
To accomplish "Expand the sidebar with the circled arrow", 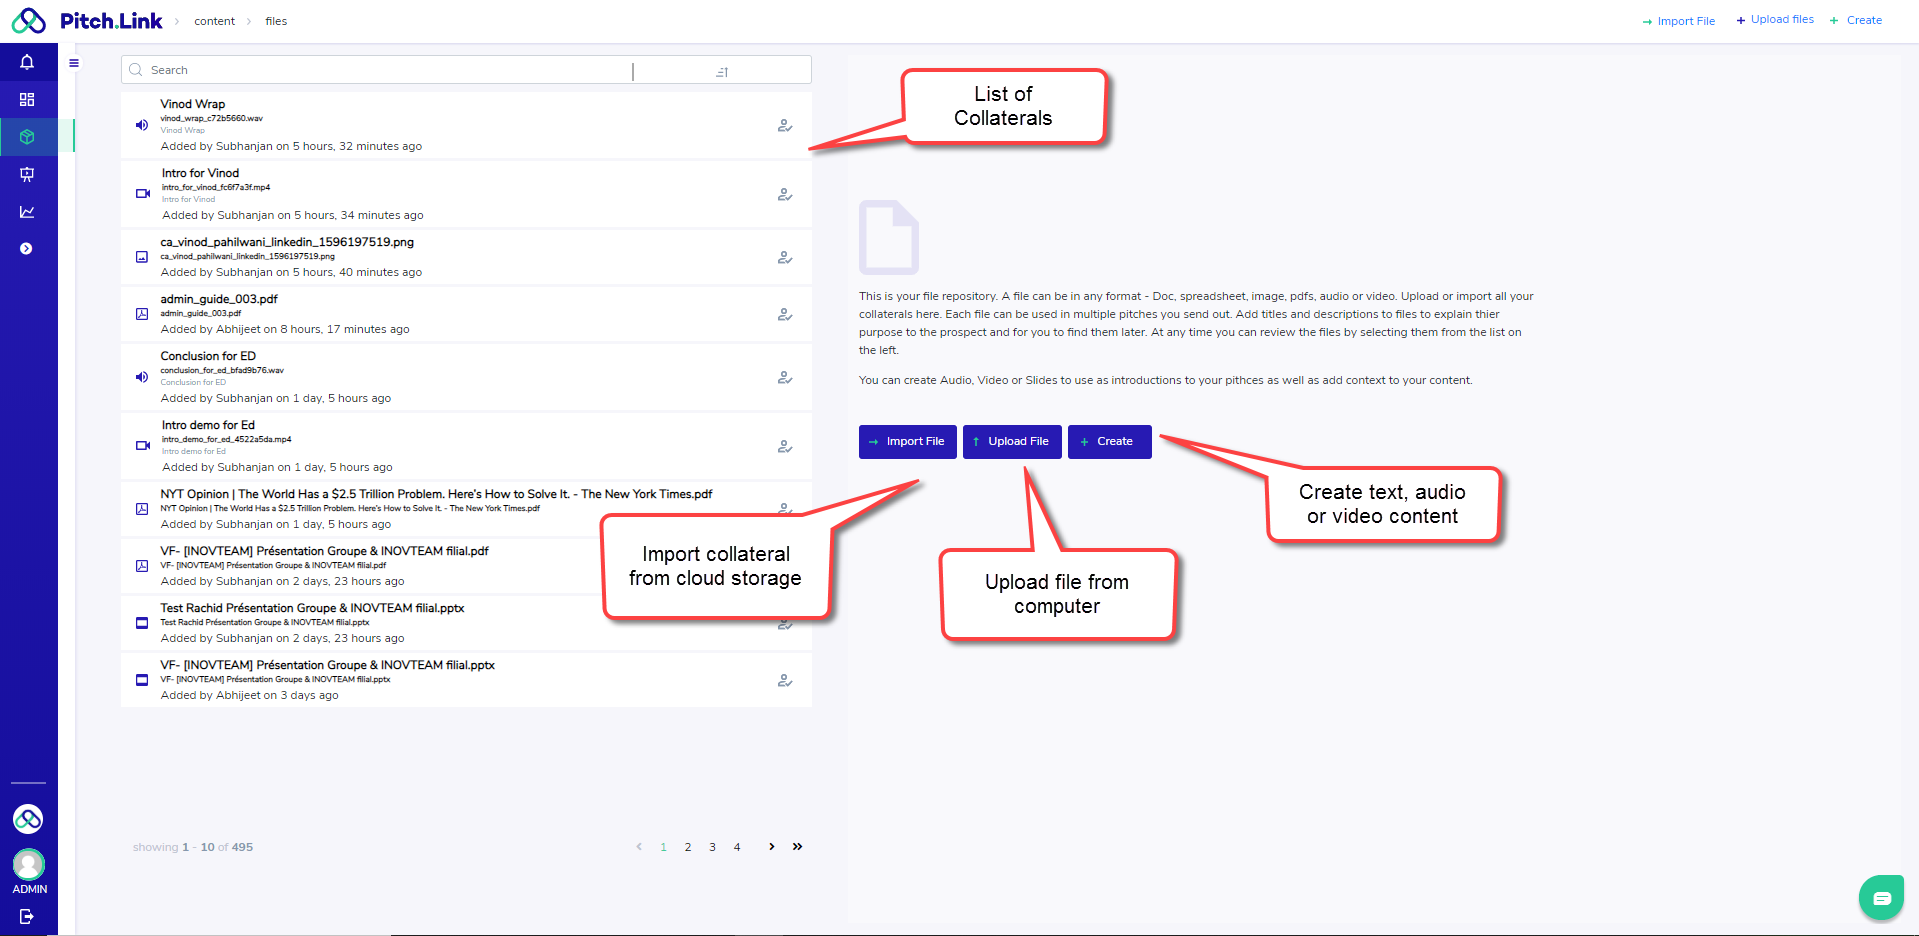I will [27, 249].
